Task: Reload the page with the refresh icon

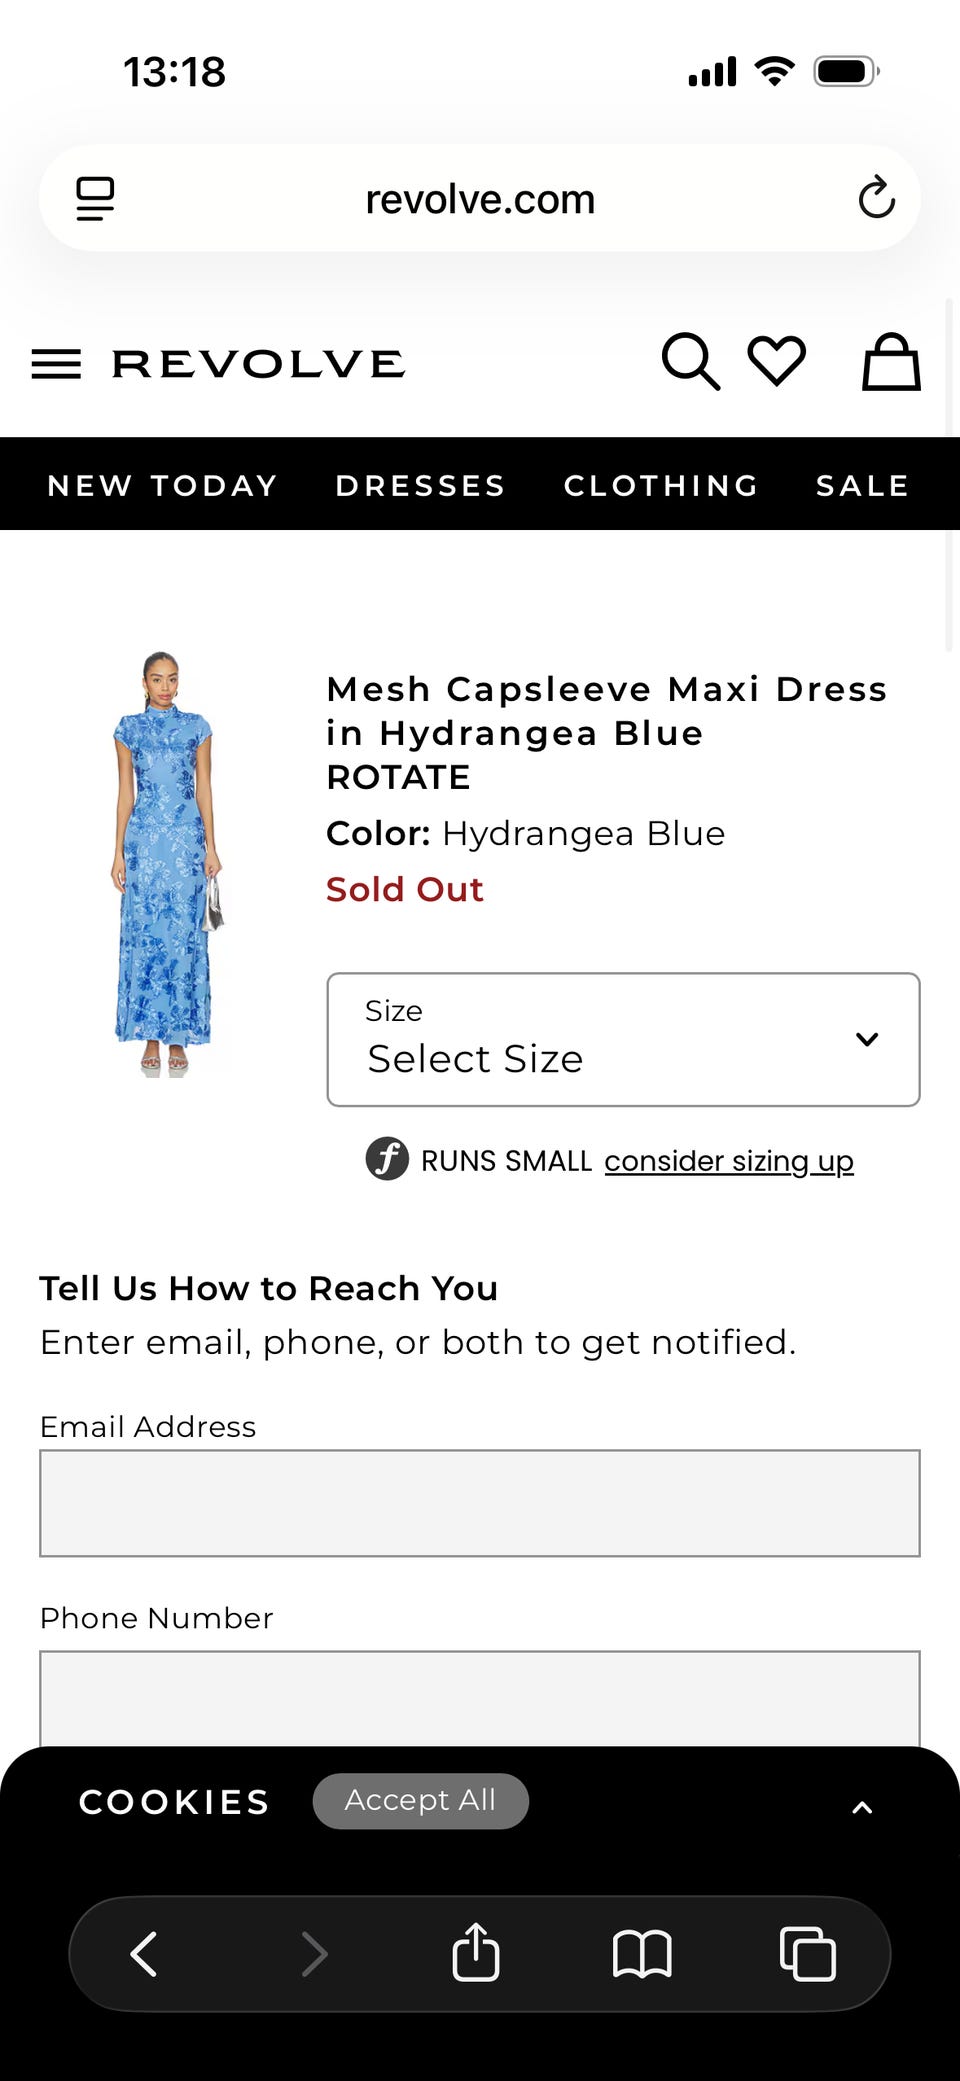Action: click(x=876, y=197)
